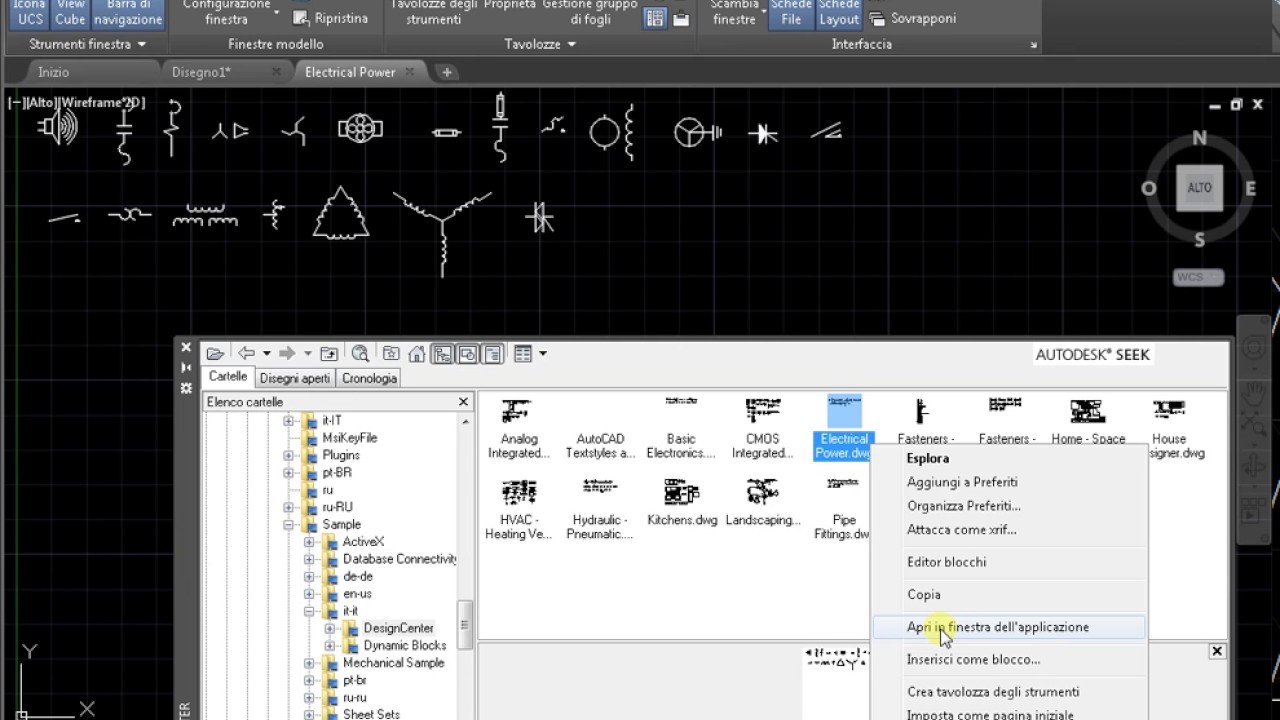Select the Hydraulic - Pneumatic drawing thumbnail

pos(600,510)
